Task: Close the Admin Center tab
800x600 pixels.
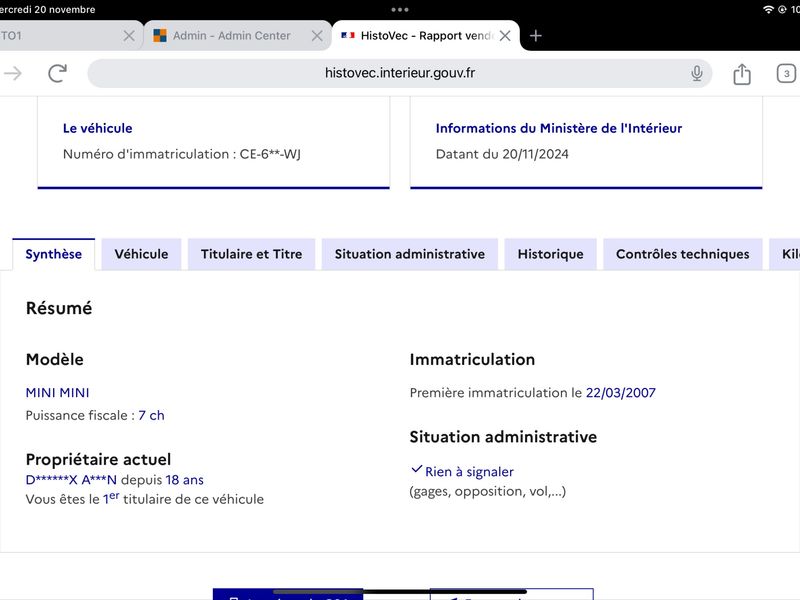Action: (x=317, y=36)
